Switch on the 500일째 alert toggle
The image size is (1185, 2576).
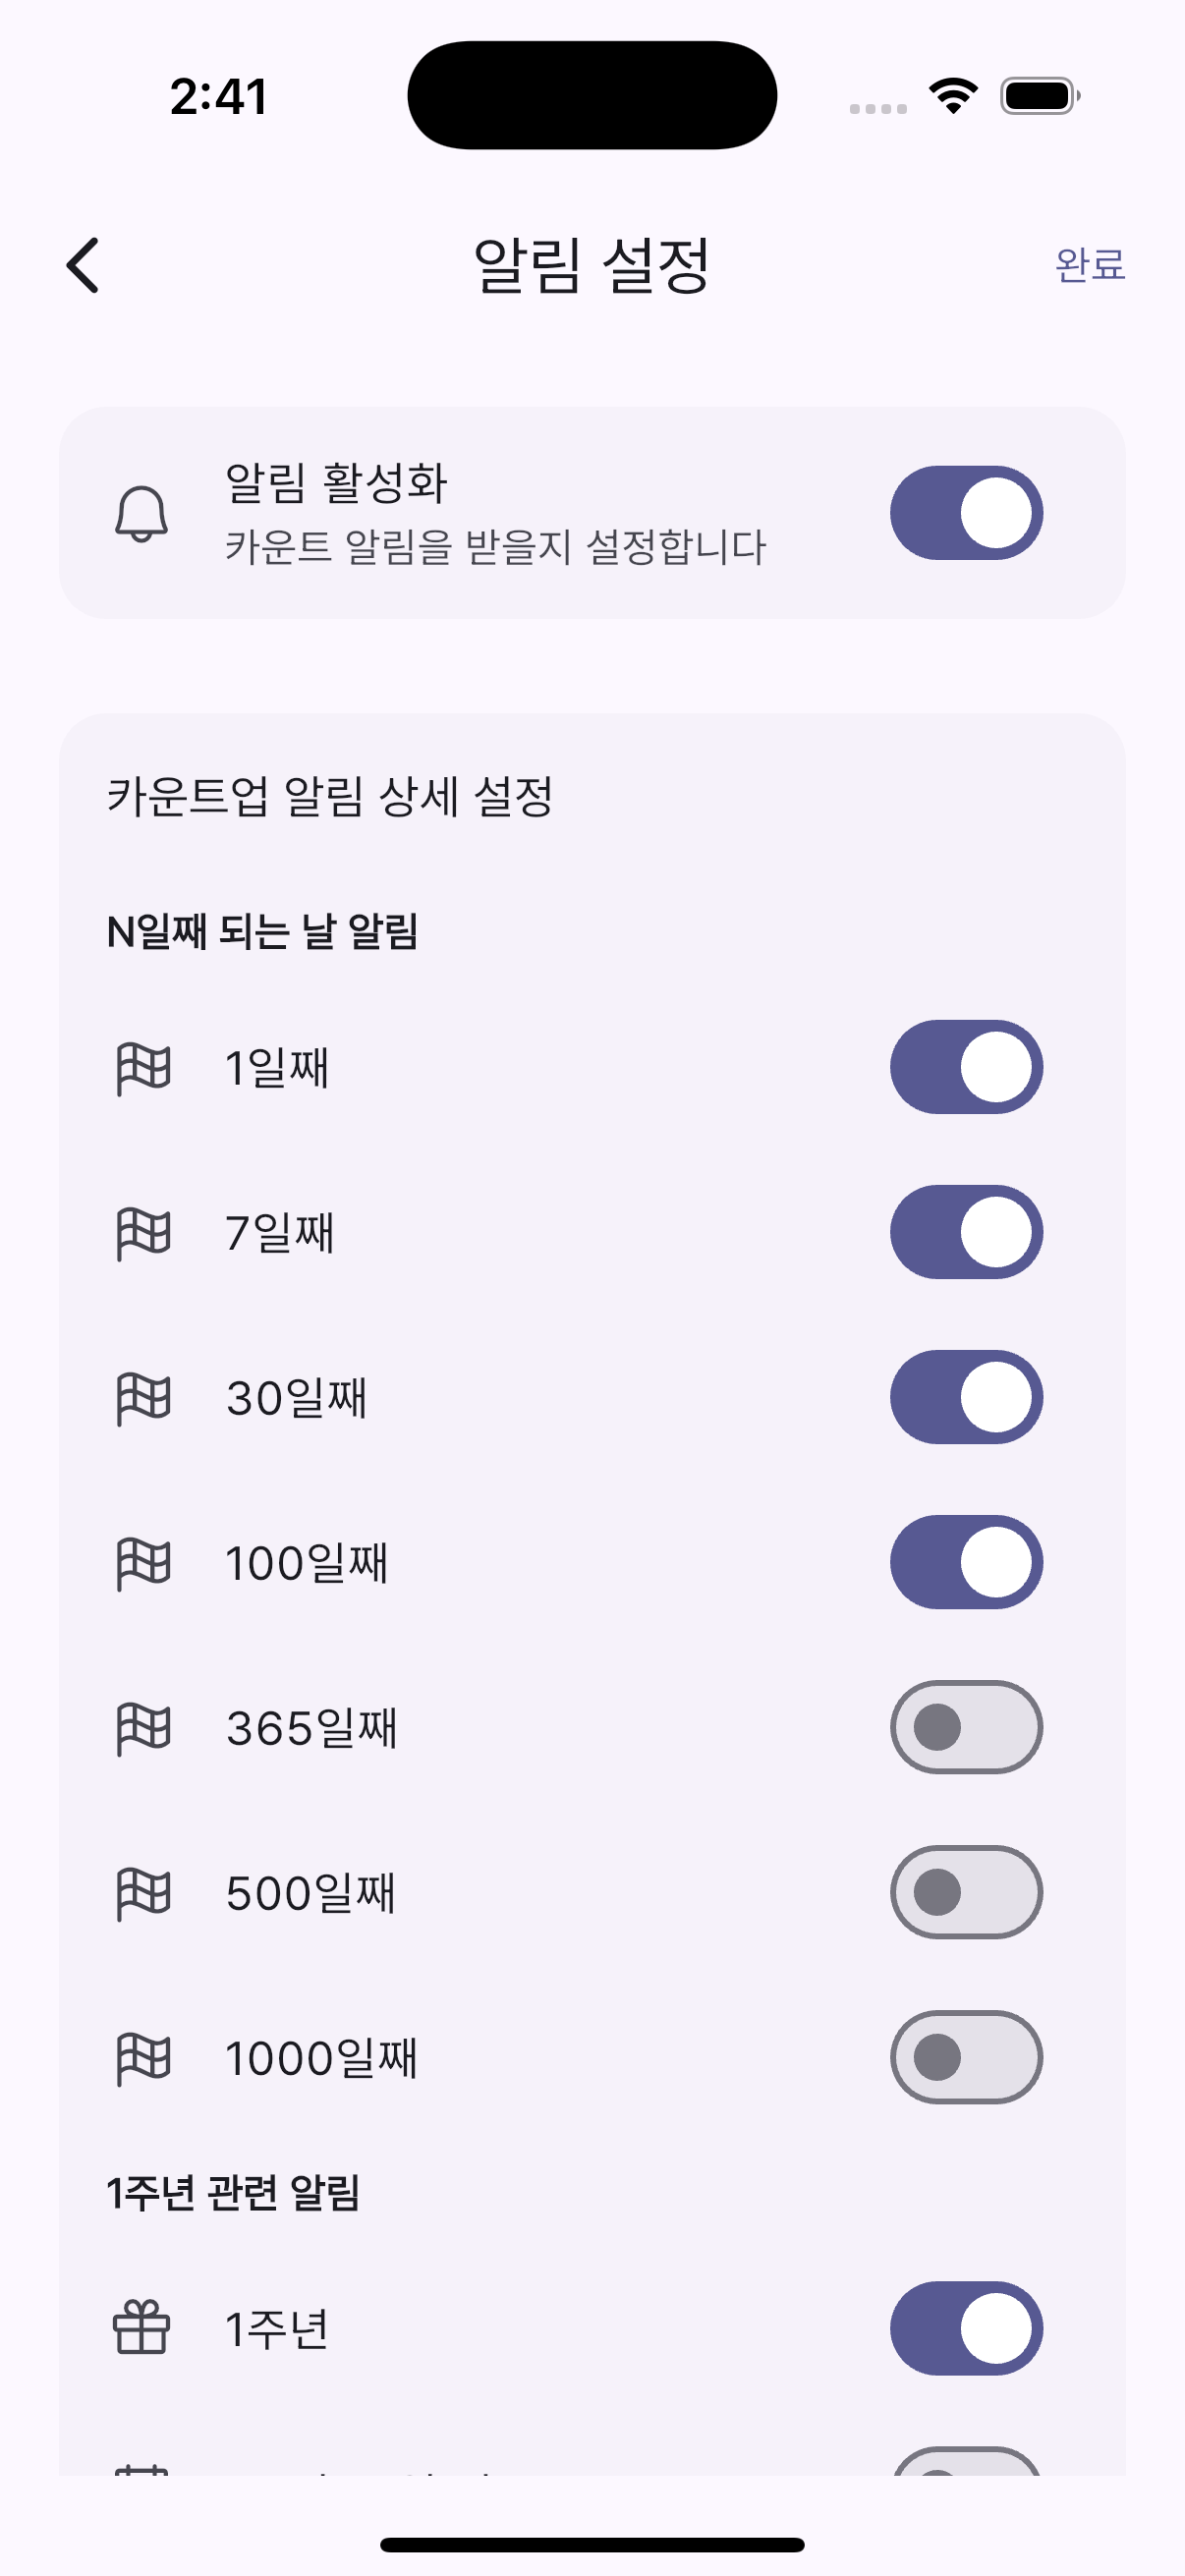(x=966, y=1892)
